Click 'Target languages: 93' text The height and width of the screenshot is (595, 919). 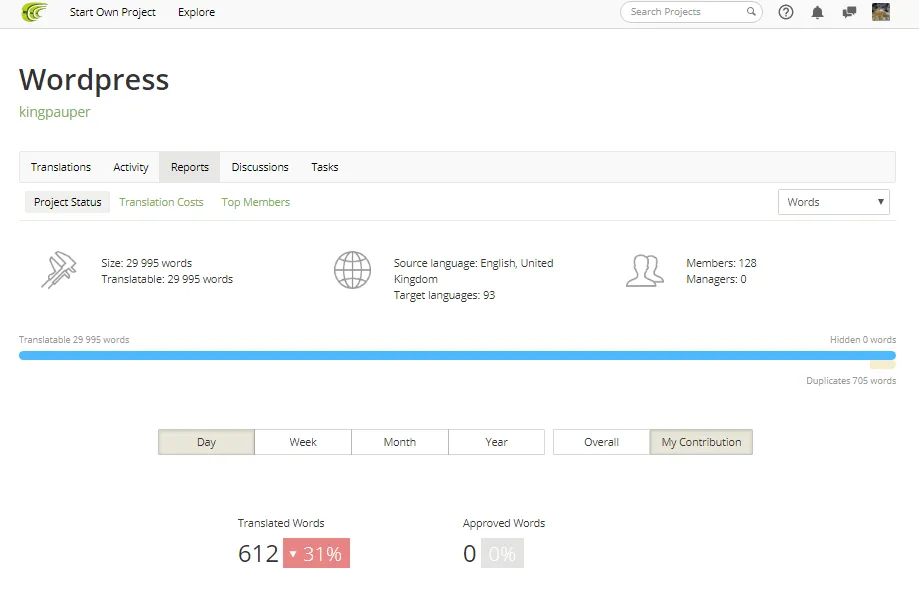444,295
